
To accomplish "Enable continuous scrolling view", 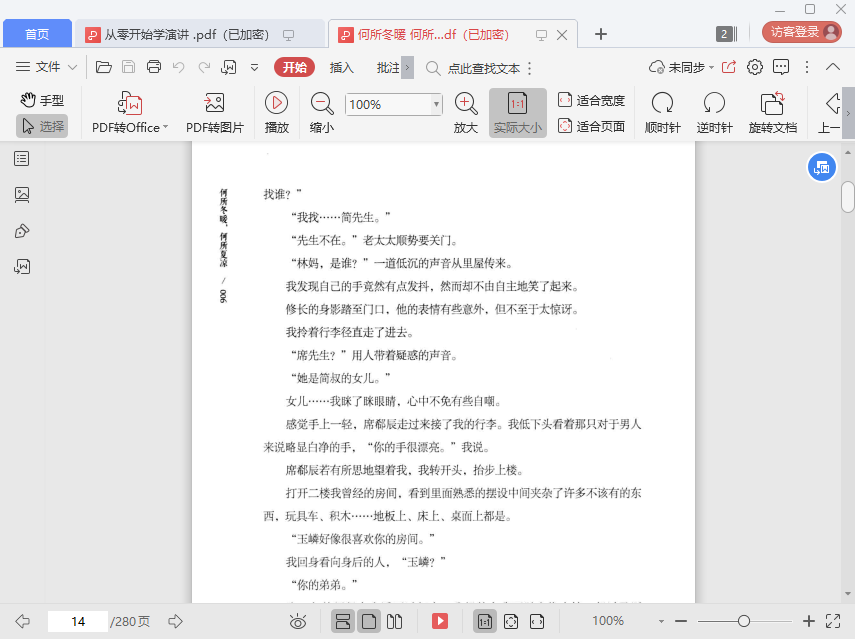I will tap(343, 621).
